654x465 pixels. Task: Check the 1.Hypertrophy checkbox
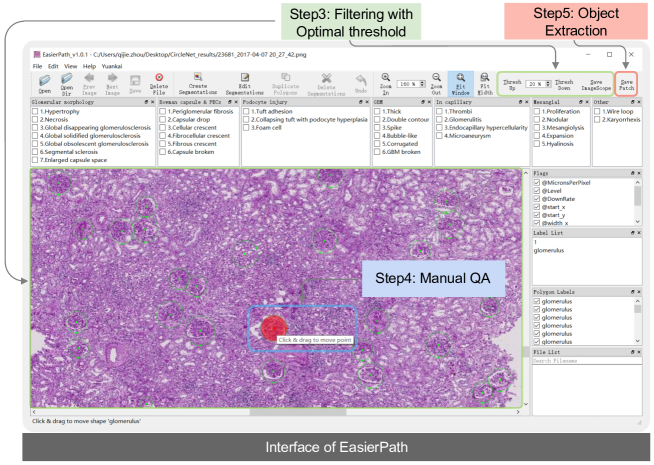[37, 110]
